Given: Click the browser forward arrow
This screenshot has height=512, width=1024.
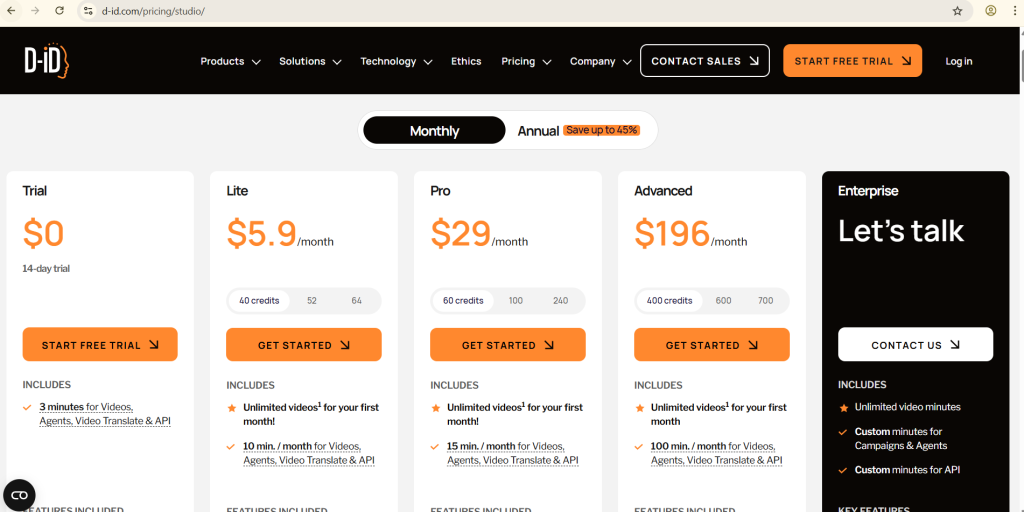Looking at the screenshot, I should coord(35,11).
